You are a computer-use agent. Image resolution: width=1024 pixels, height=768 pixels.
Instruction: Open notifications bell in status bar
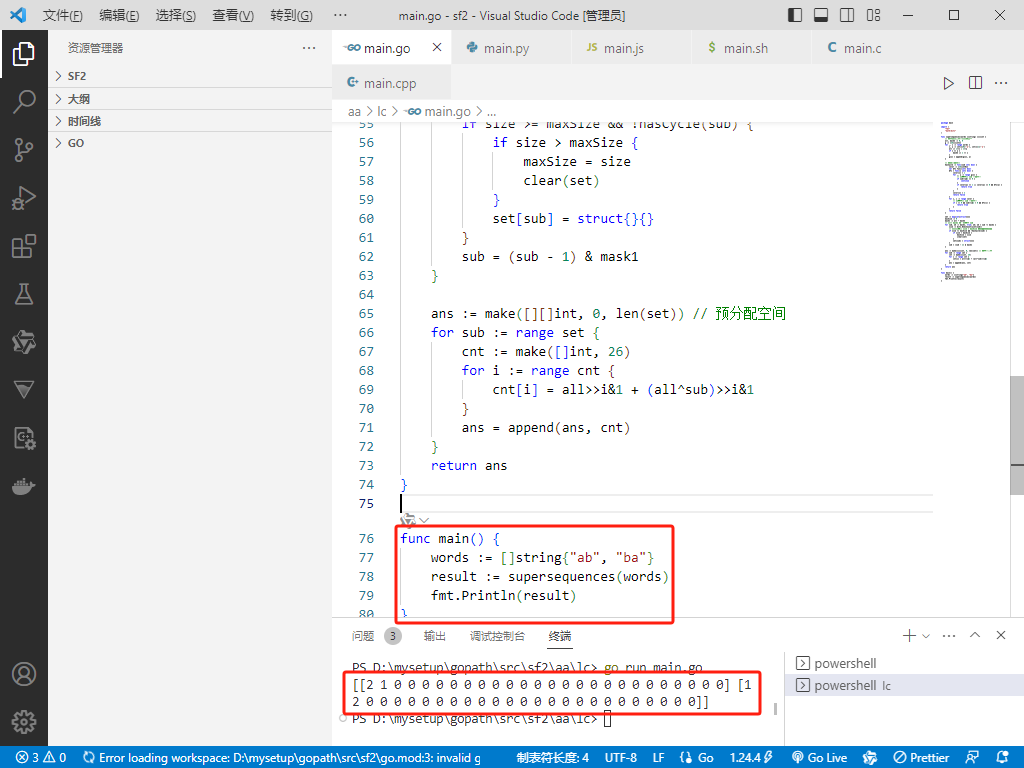[1003, 758]
